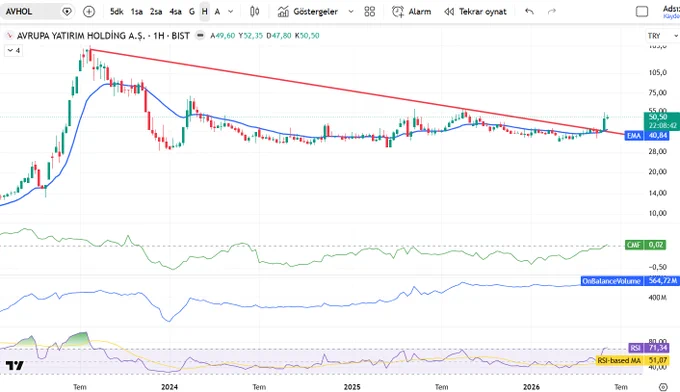Start bar replay with Tekrar oynat

click(x=475, y=12)
